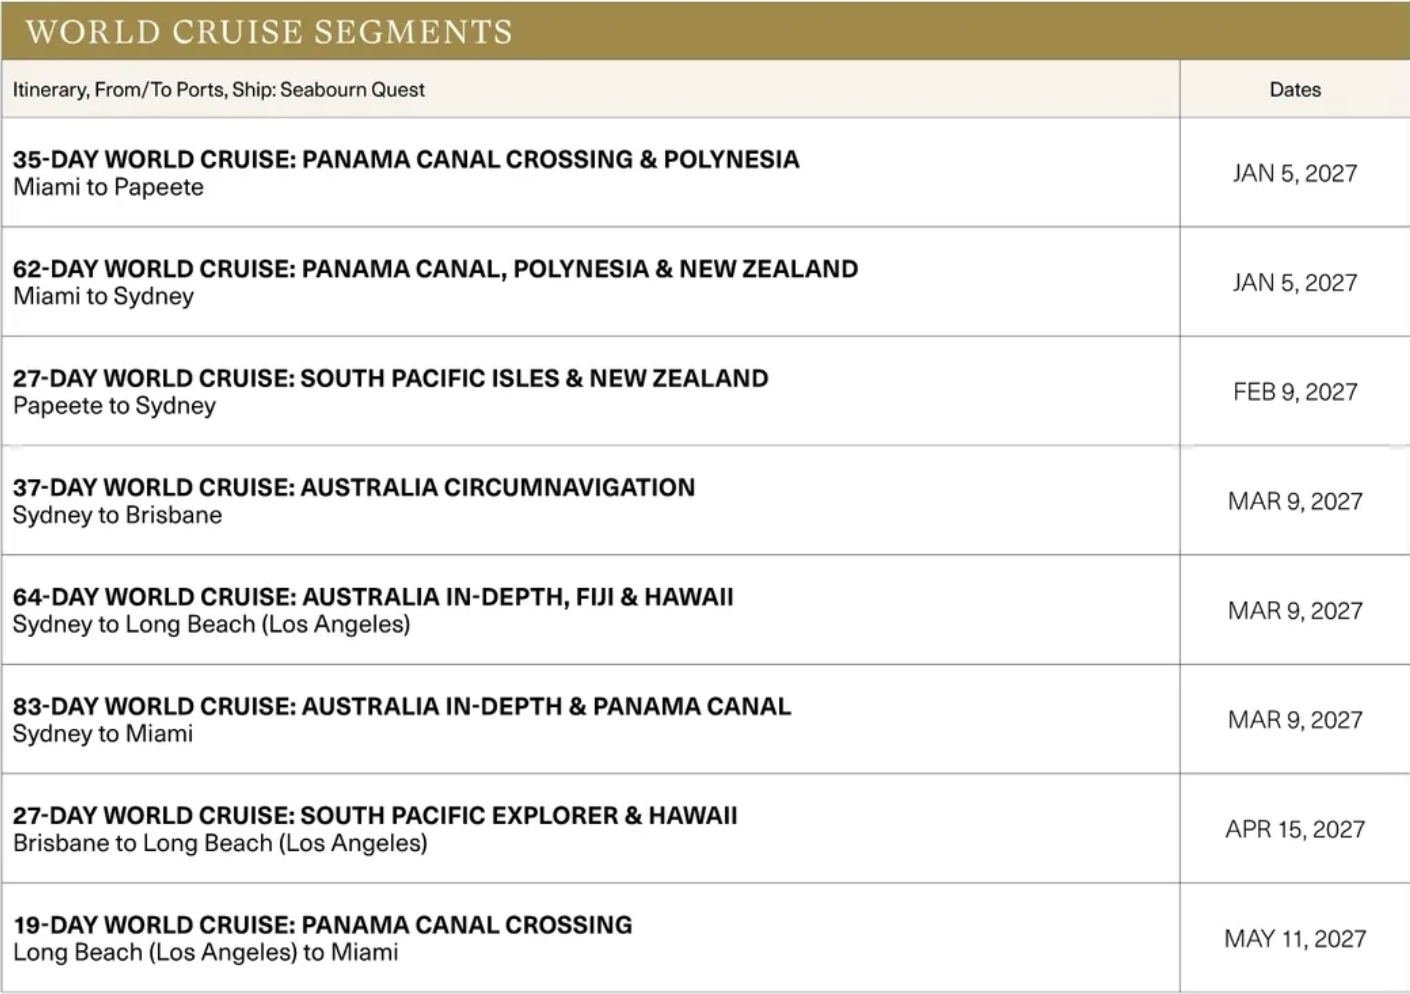Click the Miami to Papeete route text
1410x994 pixels.
coord(108,188)
